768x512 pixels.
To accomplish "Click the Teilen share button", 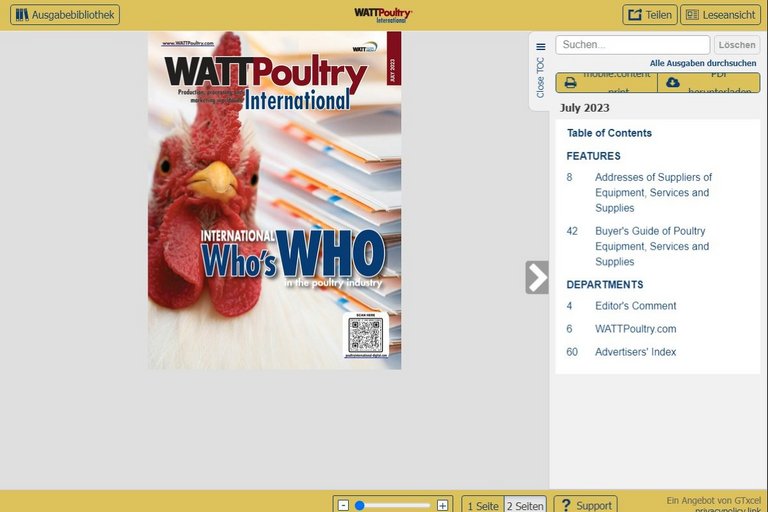I will coord(649,15).
